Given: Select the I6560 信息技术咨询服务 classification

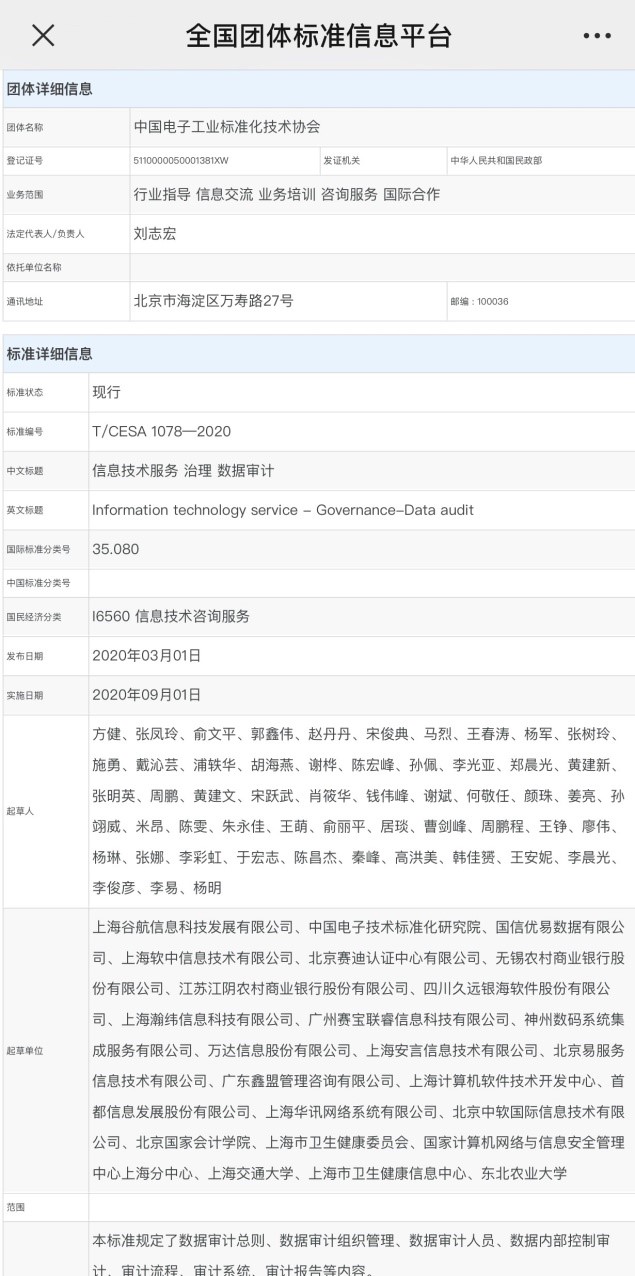Looking at the screenshot, I should 170,616.
